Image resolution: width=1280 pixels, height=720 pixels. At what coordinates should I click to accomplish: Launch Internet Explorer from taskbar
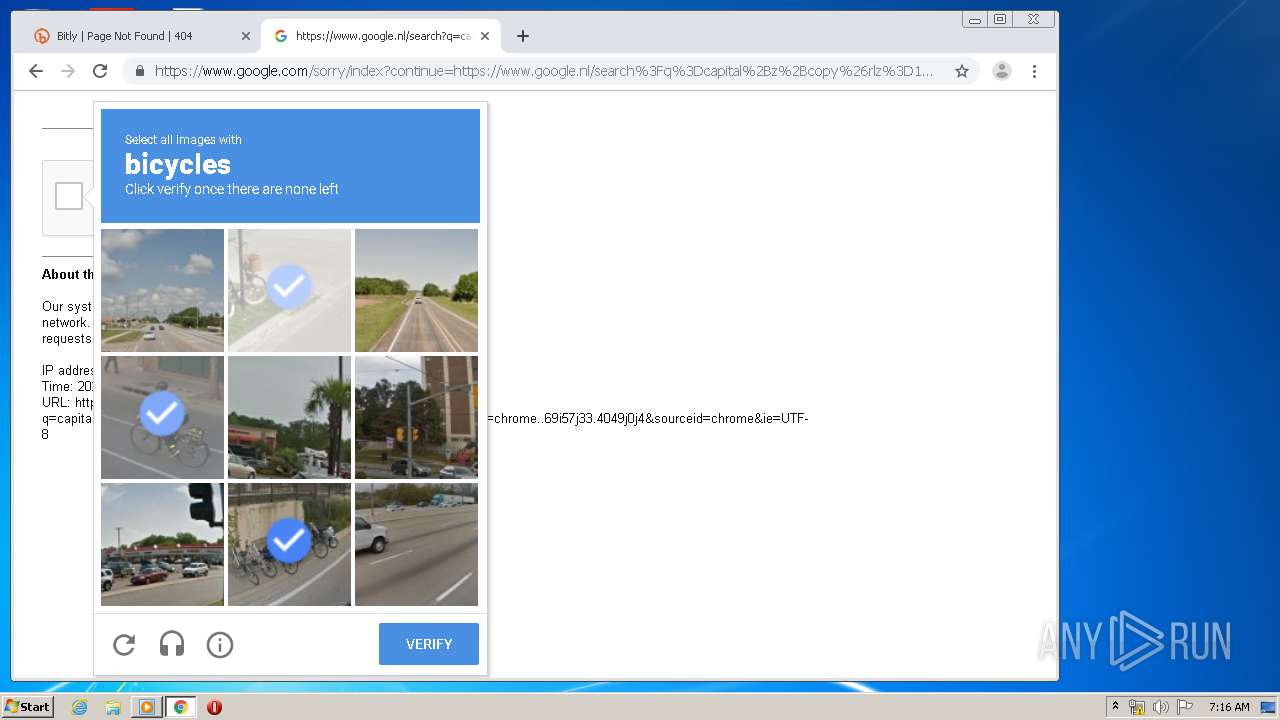click(80, 707)
